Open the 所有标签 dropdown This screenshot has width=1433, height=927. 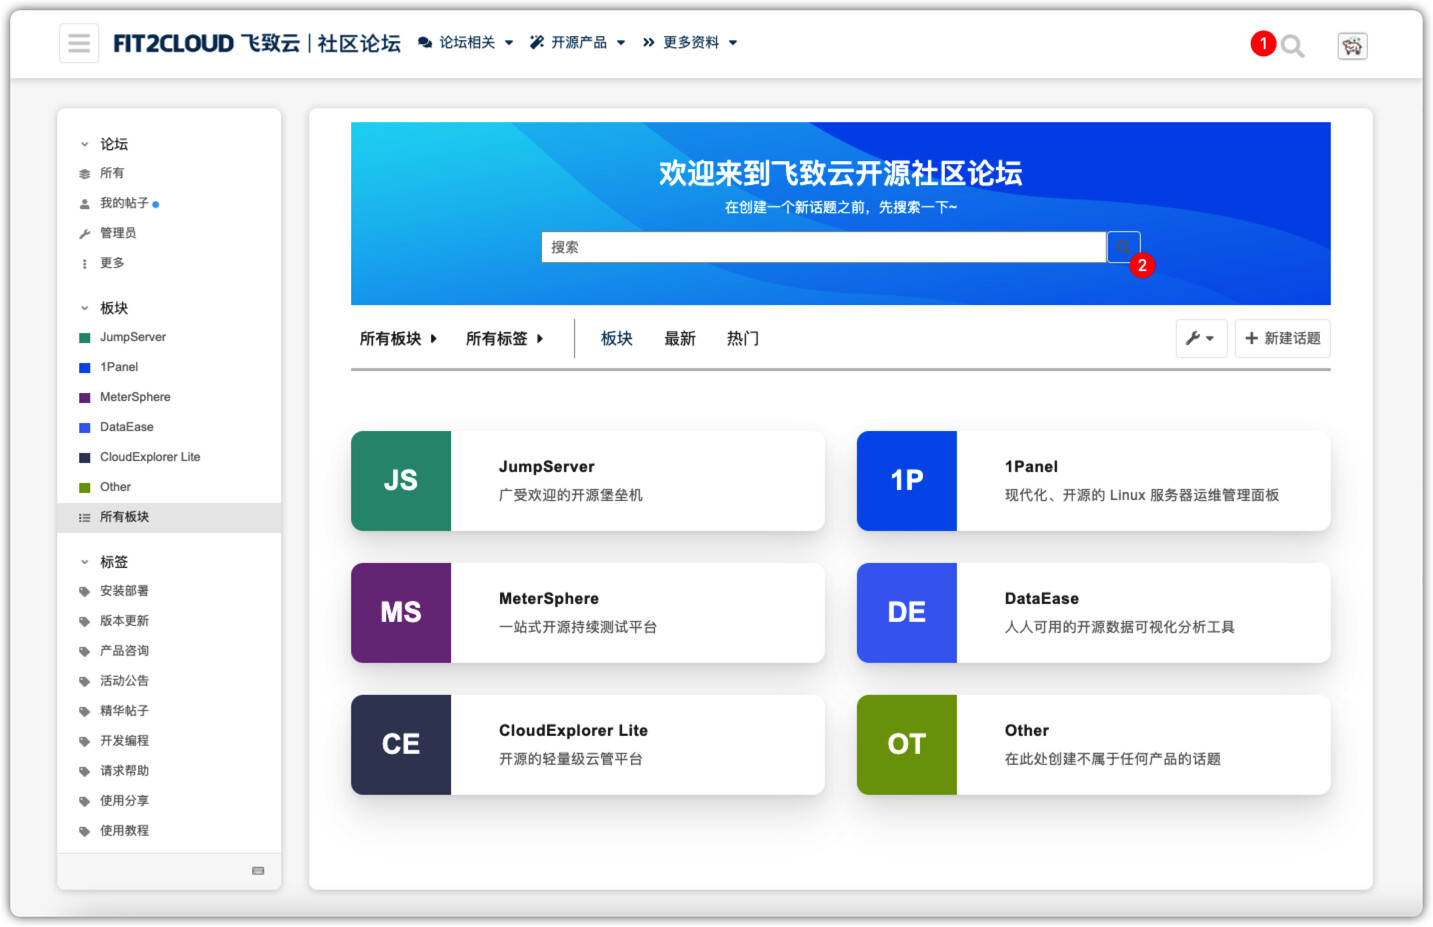[505, 338]
